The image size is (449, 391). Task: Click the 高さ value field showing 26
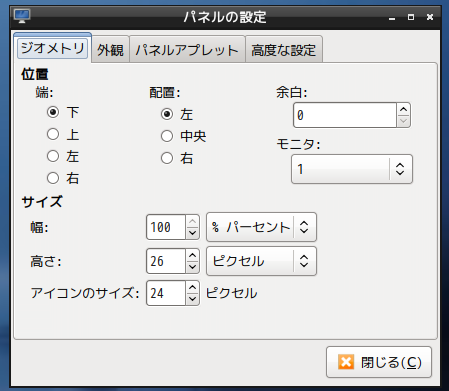(x=166, y=261)
